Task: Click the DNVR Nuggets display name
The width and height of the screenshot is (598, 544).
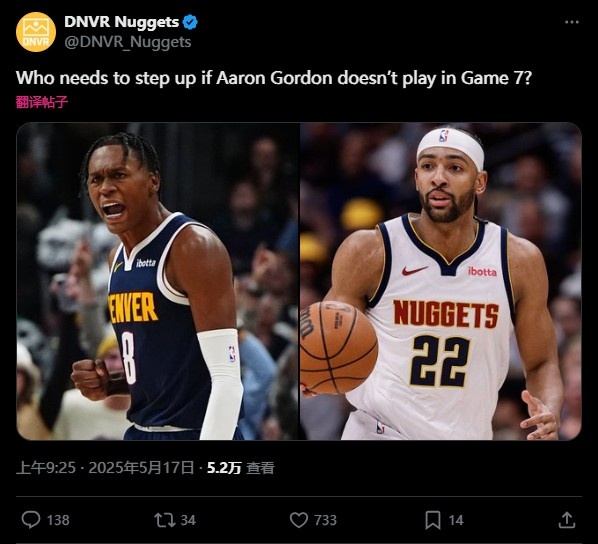Action: coord(122,22)
